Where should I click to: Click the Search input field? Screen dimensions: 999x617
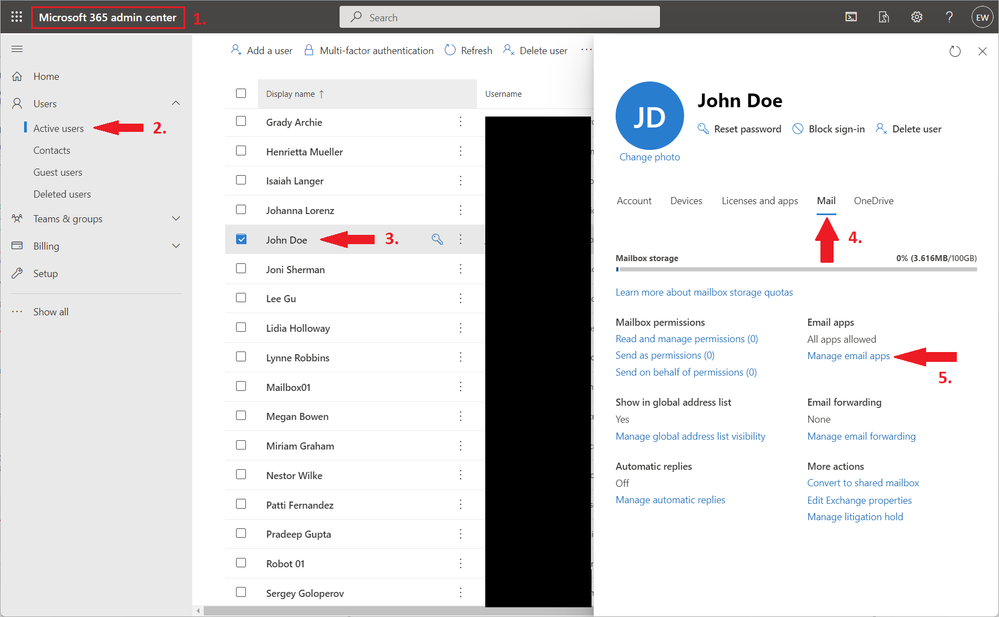point(500,17)
